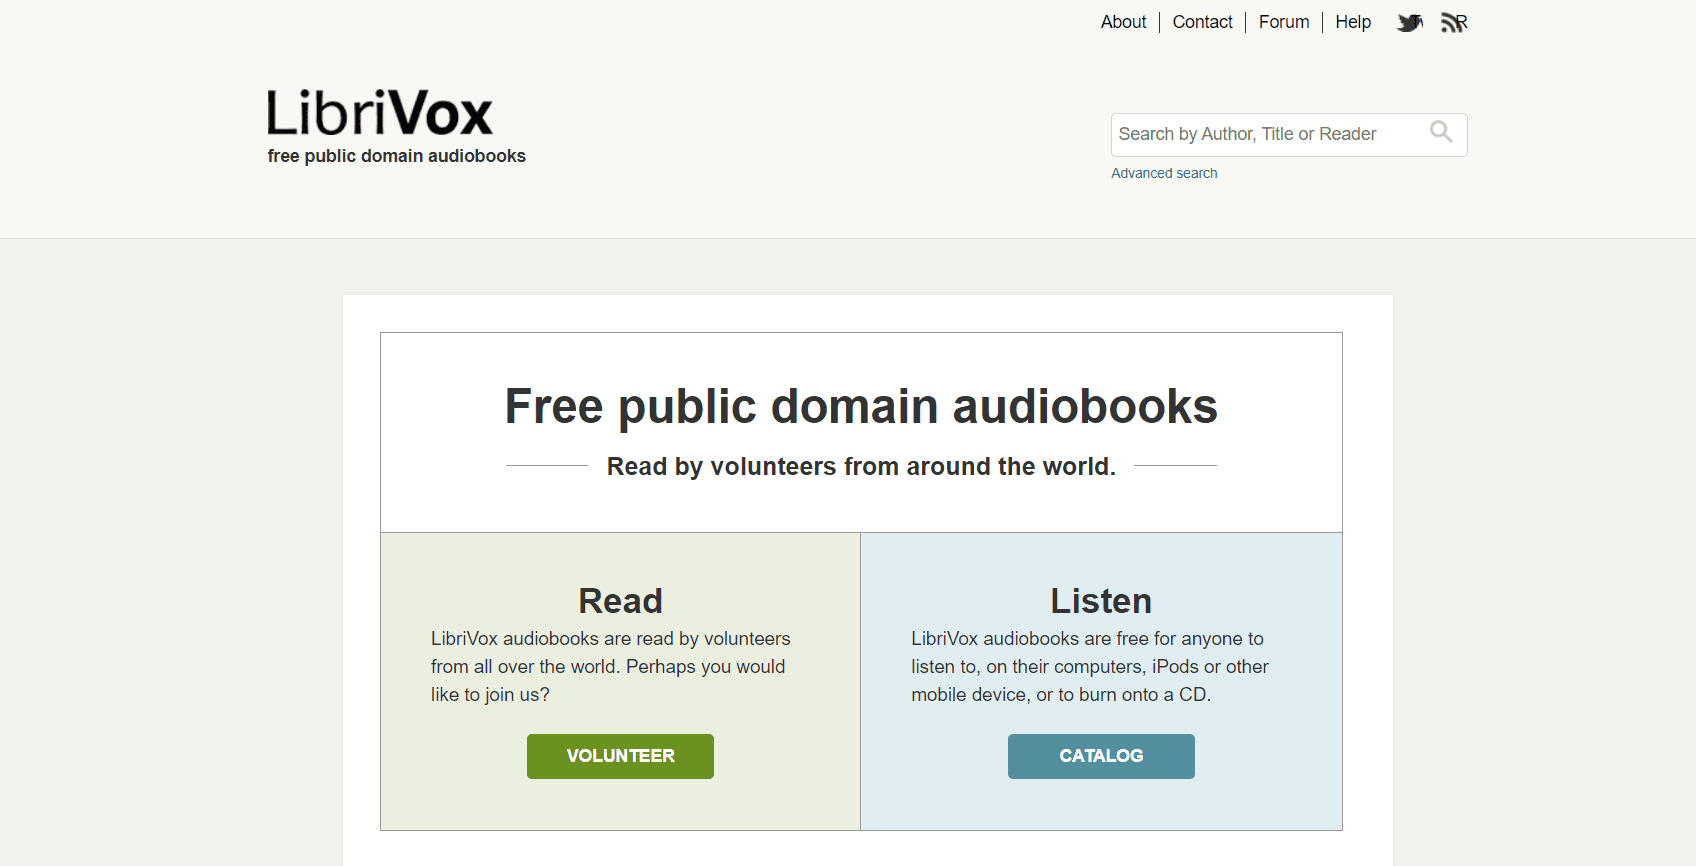The image size is (1696, 866).
Task: Click the large "Free public domain audiobooks" headline
Action: [x=861, y=407]
